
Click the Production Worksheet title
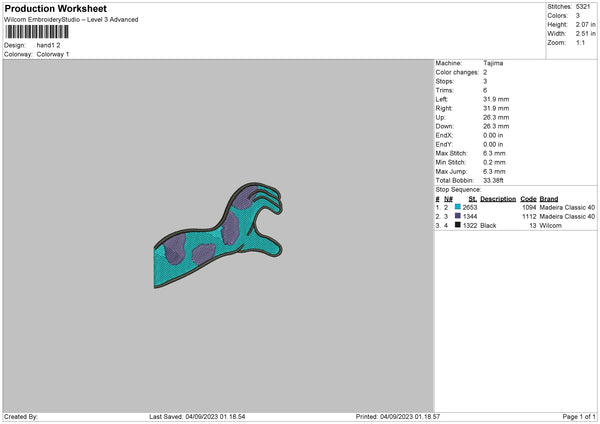tap(56, 8)
